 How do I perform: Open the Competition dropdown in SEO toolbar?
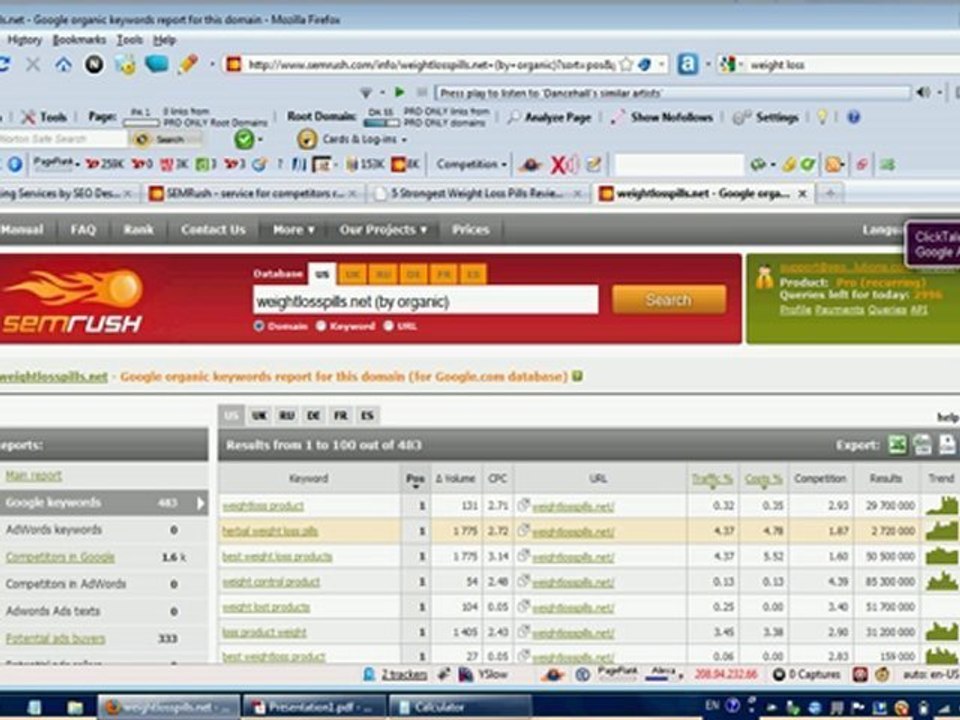click(x=471, y=164)
